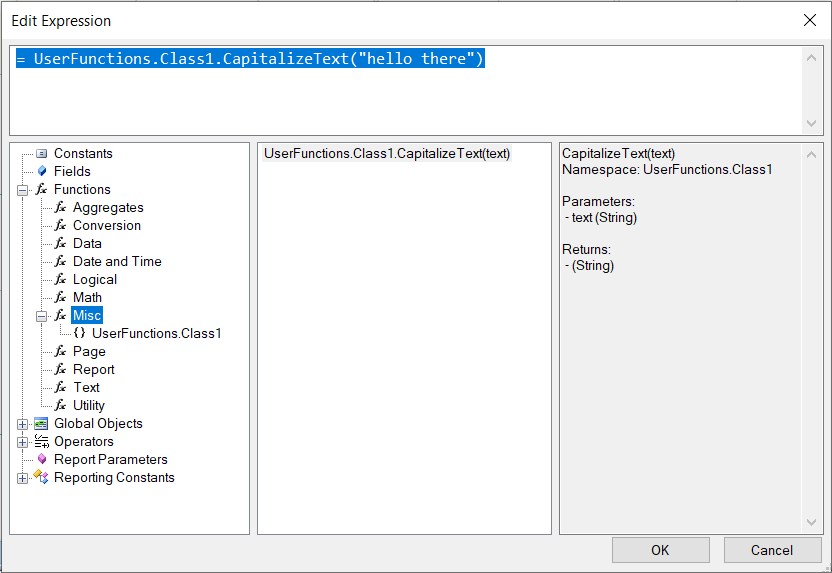
Task: Click the Global Objects icon
Action: click(x=41, y=423)
